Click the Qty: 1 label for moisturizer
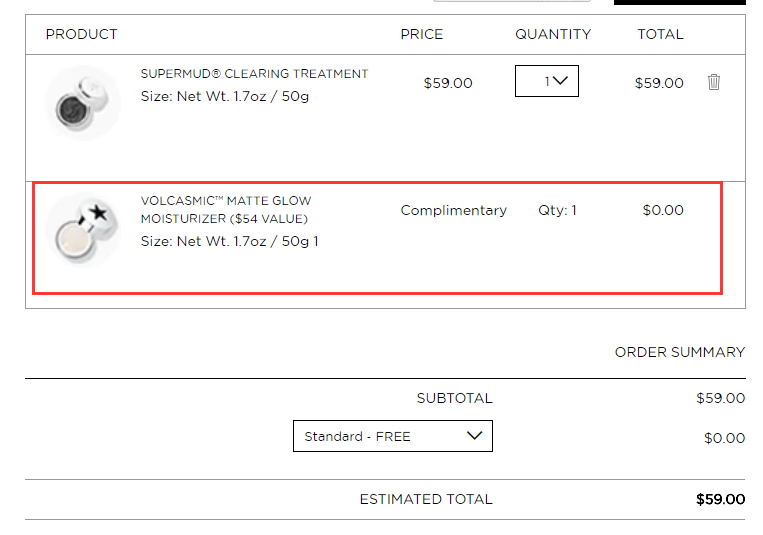The height and width of the screenshot is (535, 763). [557, 210]
